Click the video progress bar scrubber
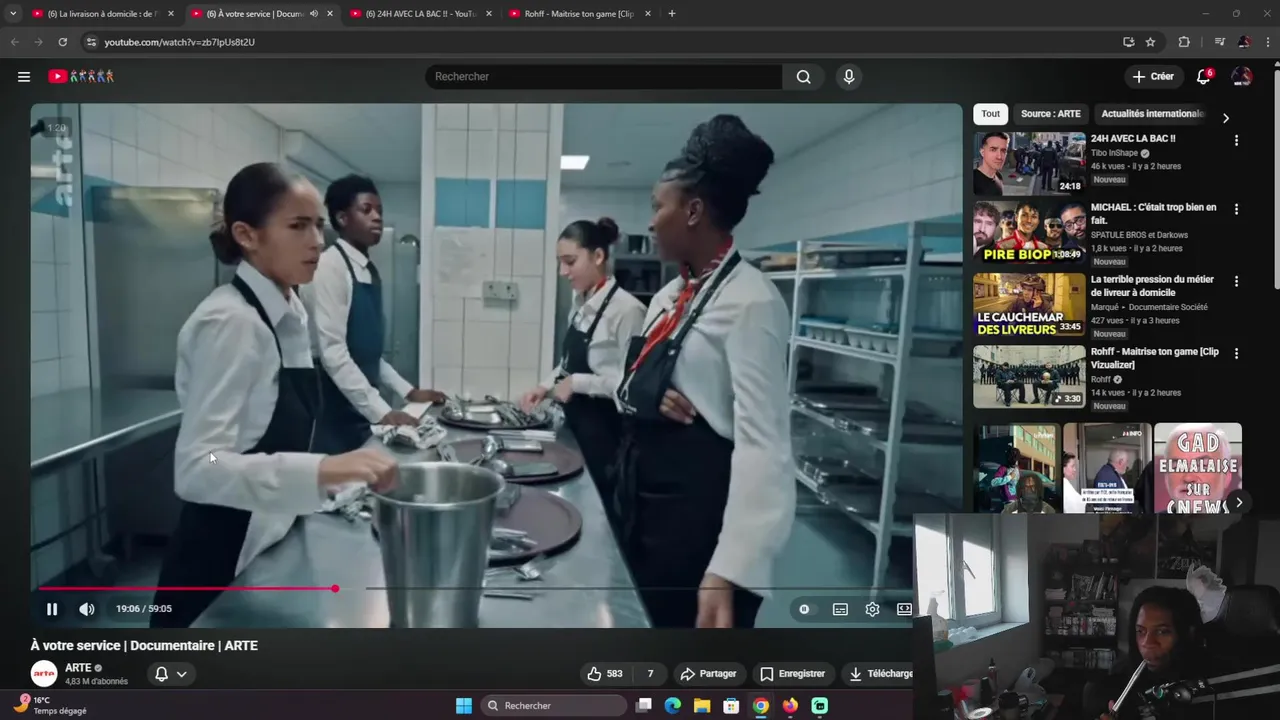Image resolution: width=1280 pixels, height=720 pixels. pyautogui.click(x=335, y=589)
